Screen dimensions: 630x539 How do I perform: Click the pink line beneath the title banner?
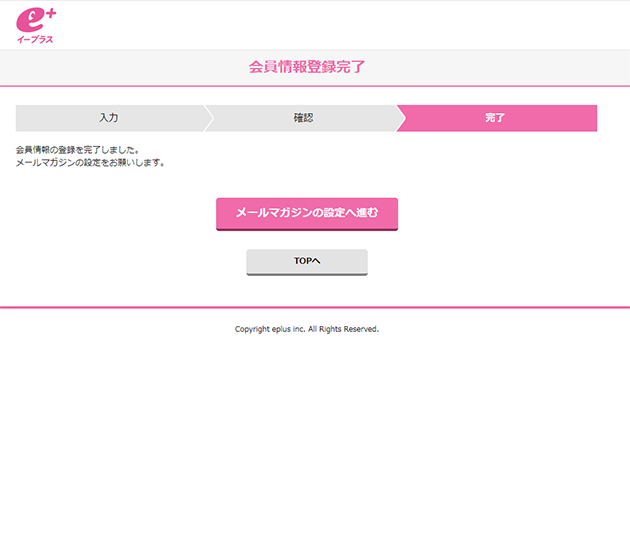tap(315, 86)
